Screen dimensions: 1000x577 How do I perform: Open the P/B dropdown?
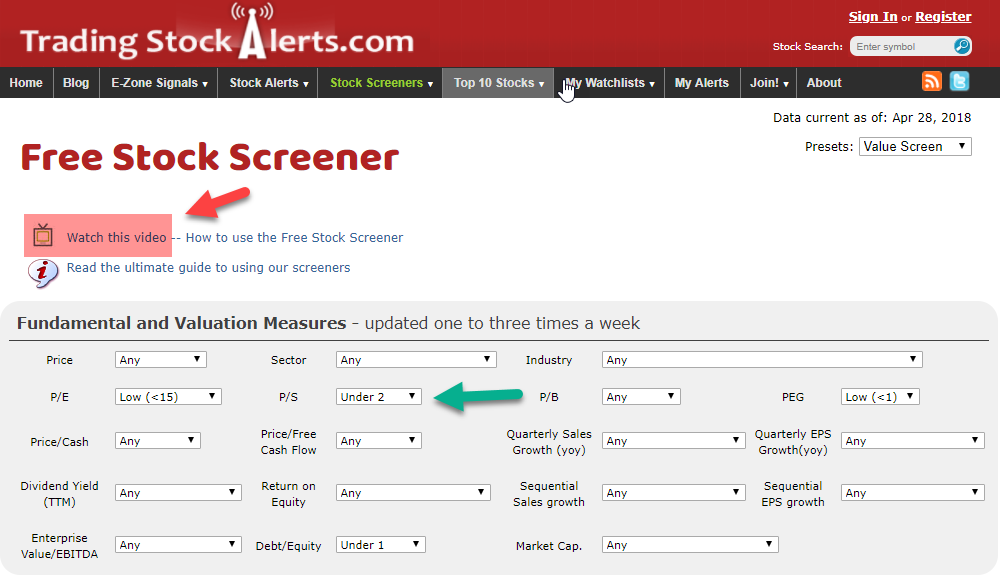641,397
